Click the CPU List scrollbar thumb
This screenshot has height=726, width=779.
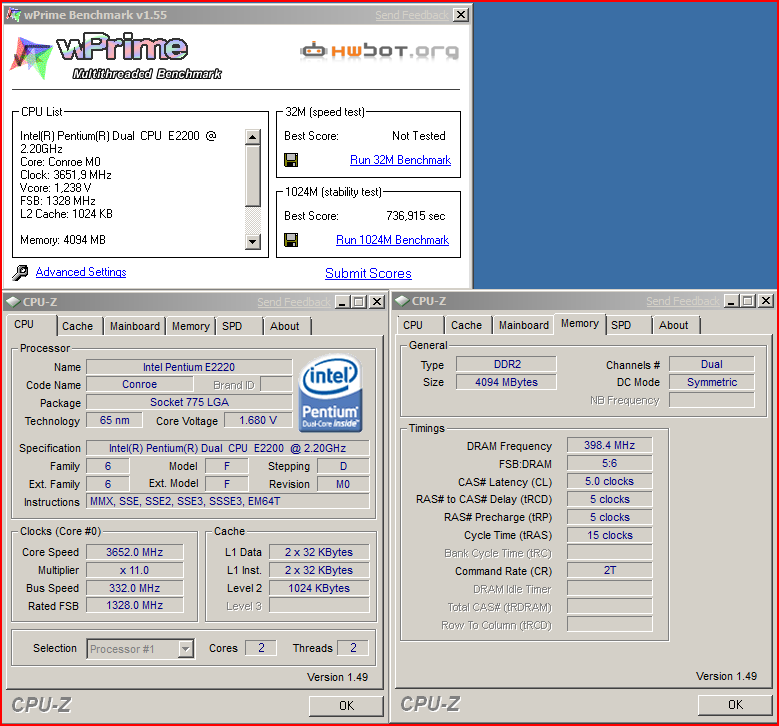(x=253, y=175)
